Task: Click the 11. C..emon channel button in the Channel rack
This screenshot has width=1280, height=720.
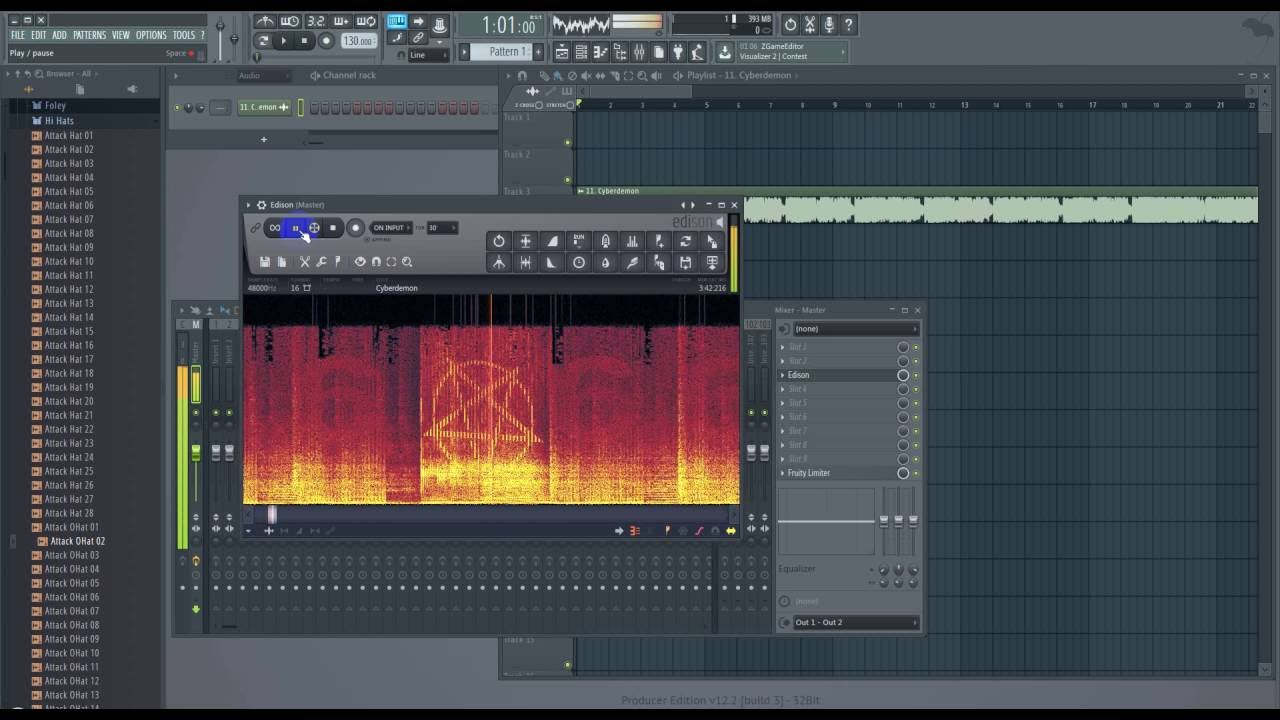Action: [x=264, y=107]
